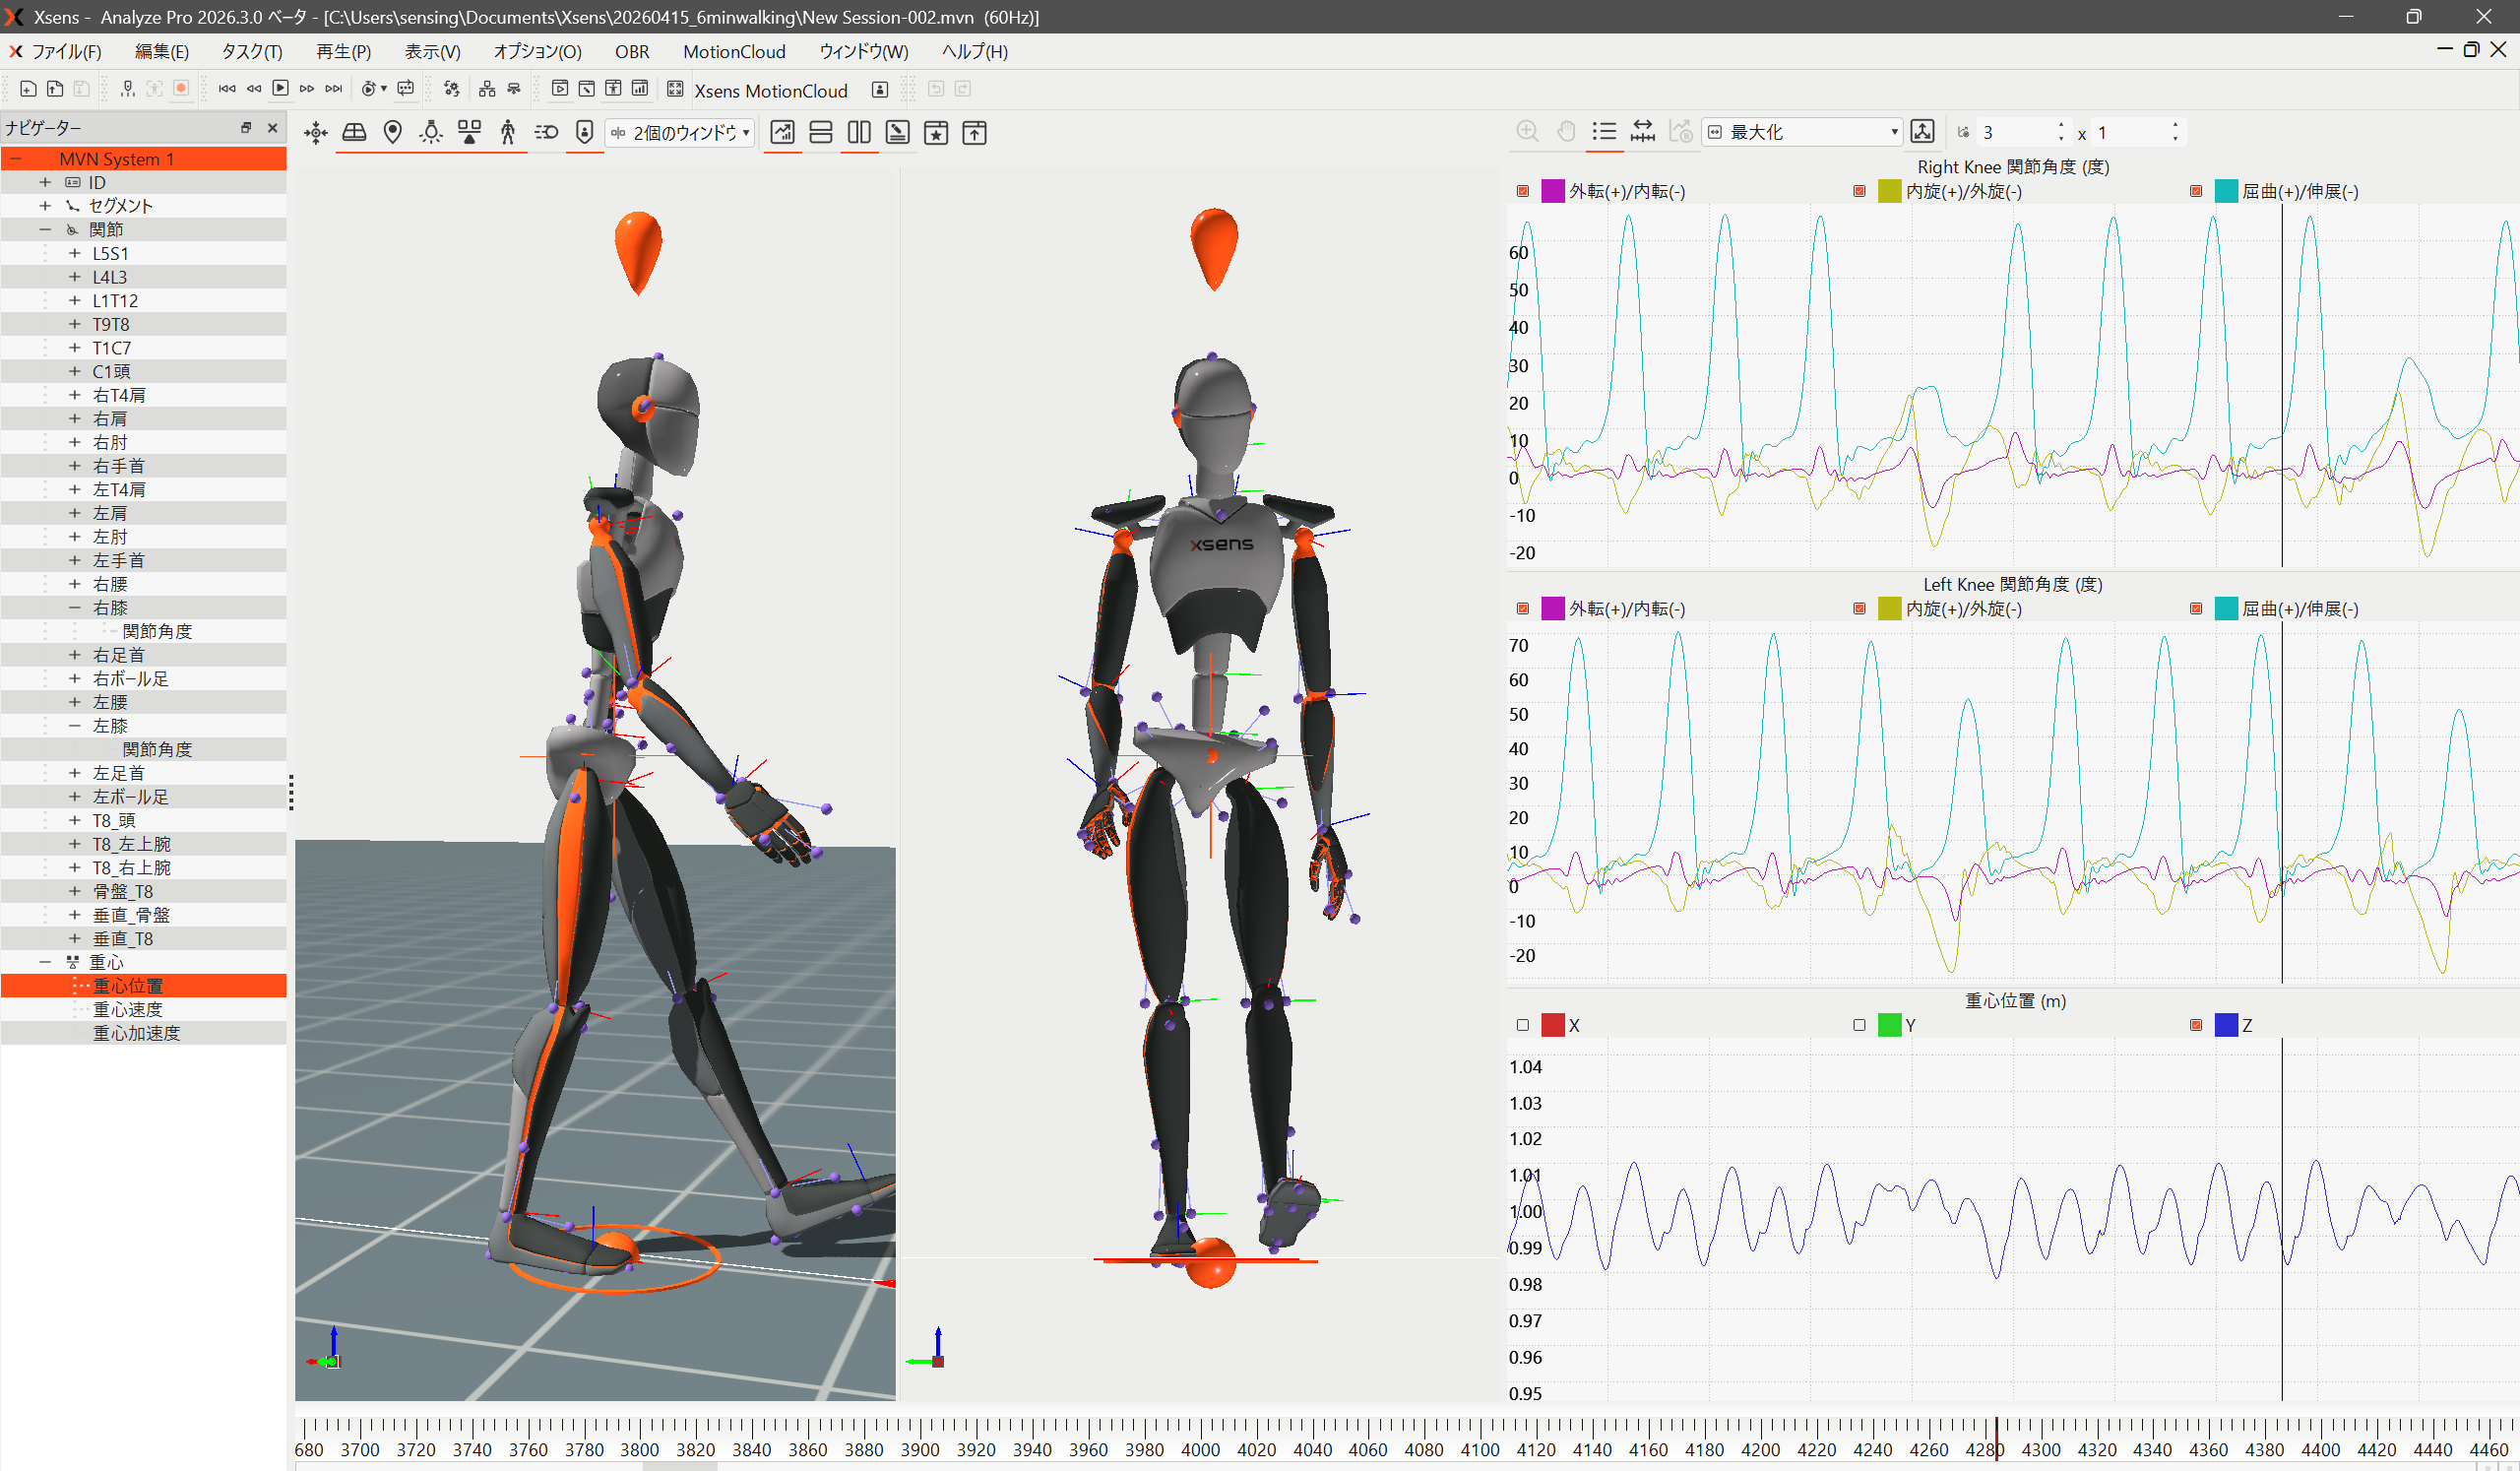The image size is (2520, 1471).
Task: Open a file with the upload-page icon
Action: tap(55, 89)
